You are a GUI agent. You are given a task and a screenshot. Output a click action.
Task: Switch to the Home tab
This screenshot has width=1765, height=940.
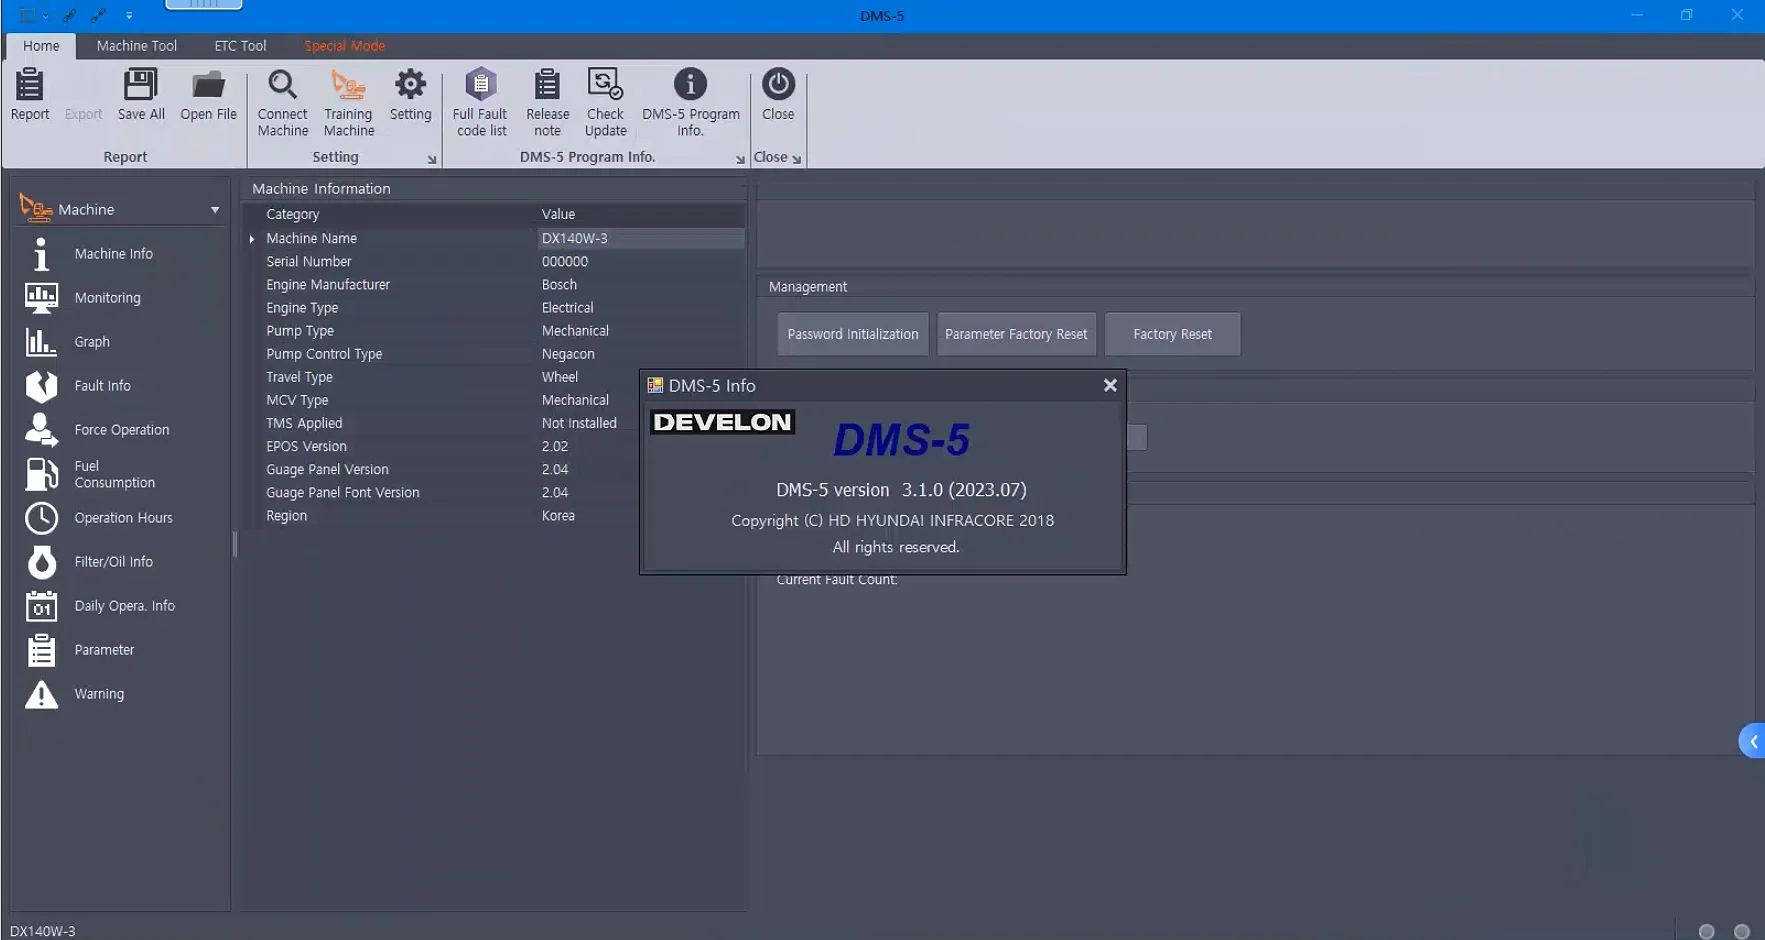point(41,46)
